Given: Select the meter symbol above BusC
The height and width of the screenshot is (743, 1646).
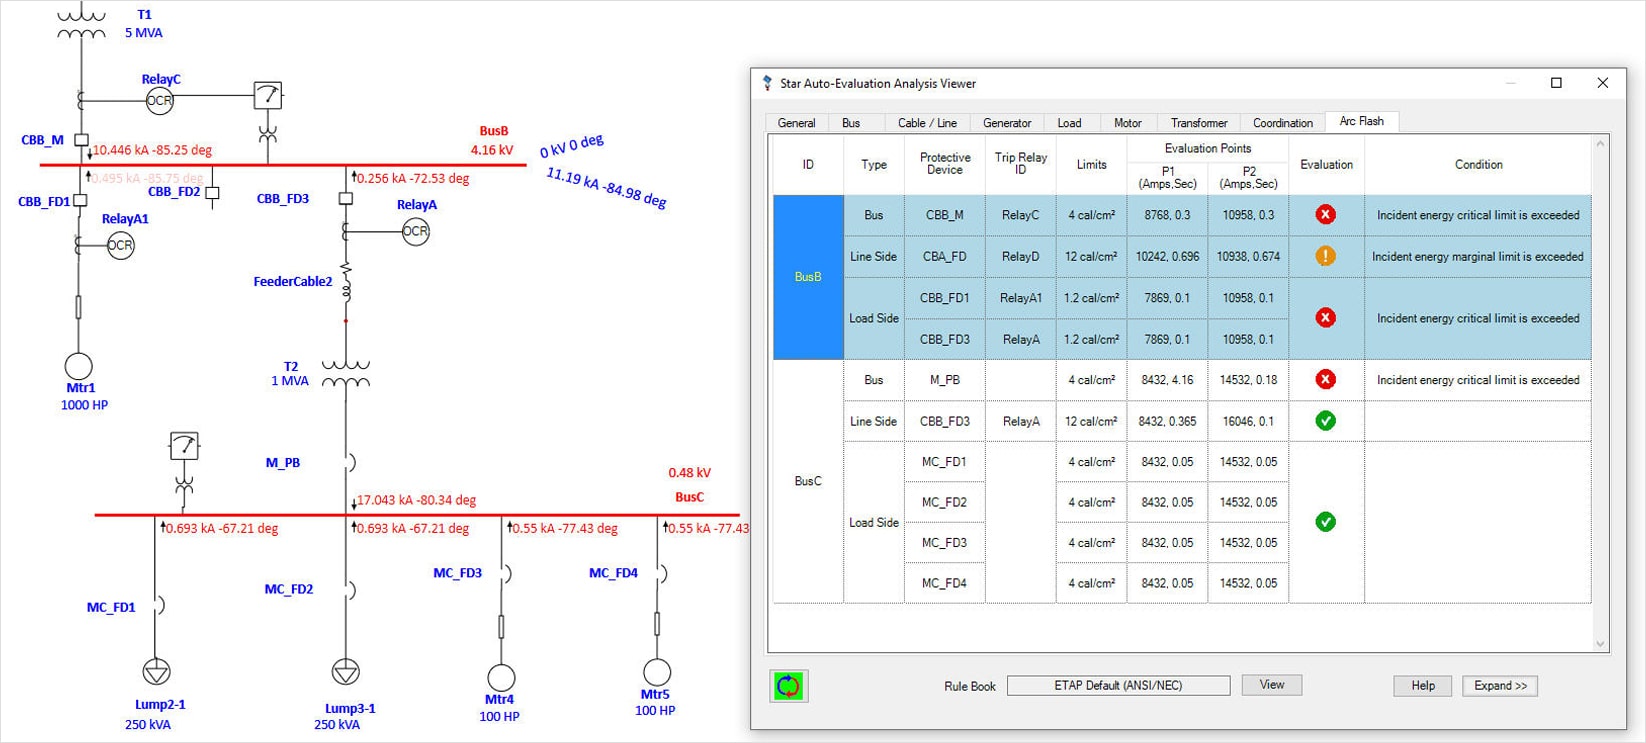Looking at the screenshot, I should tap(184, 446).
